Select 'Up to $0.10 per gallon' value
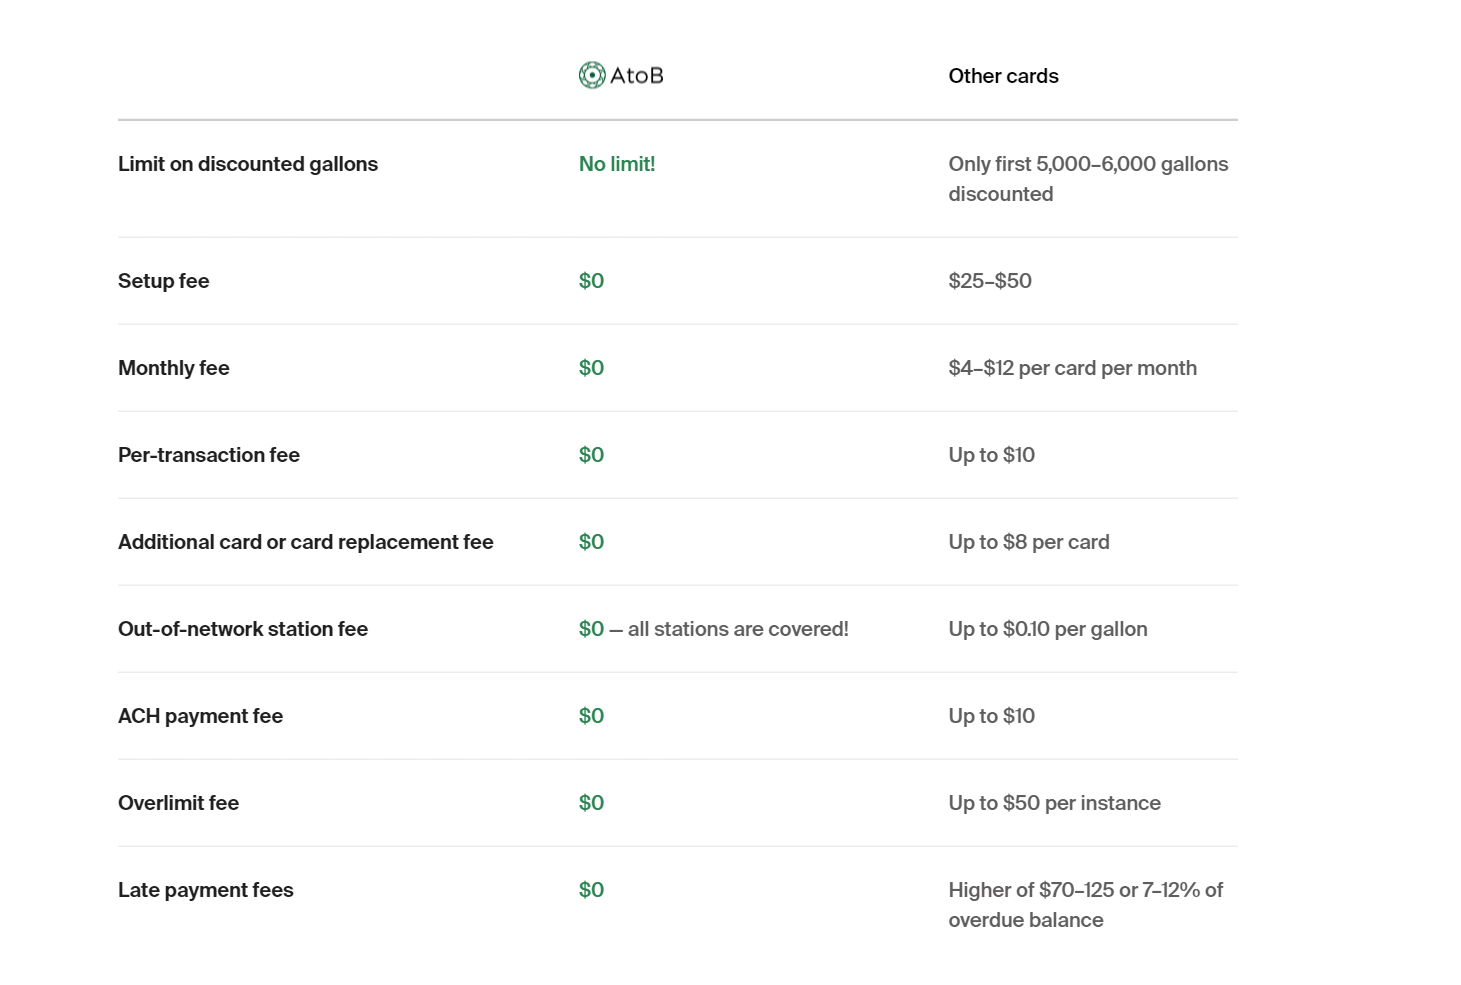This screenshot has height=985, width=1461. [1048, 629]
